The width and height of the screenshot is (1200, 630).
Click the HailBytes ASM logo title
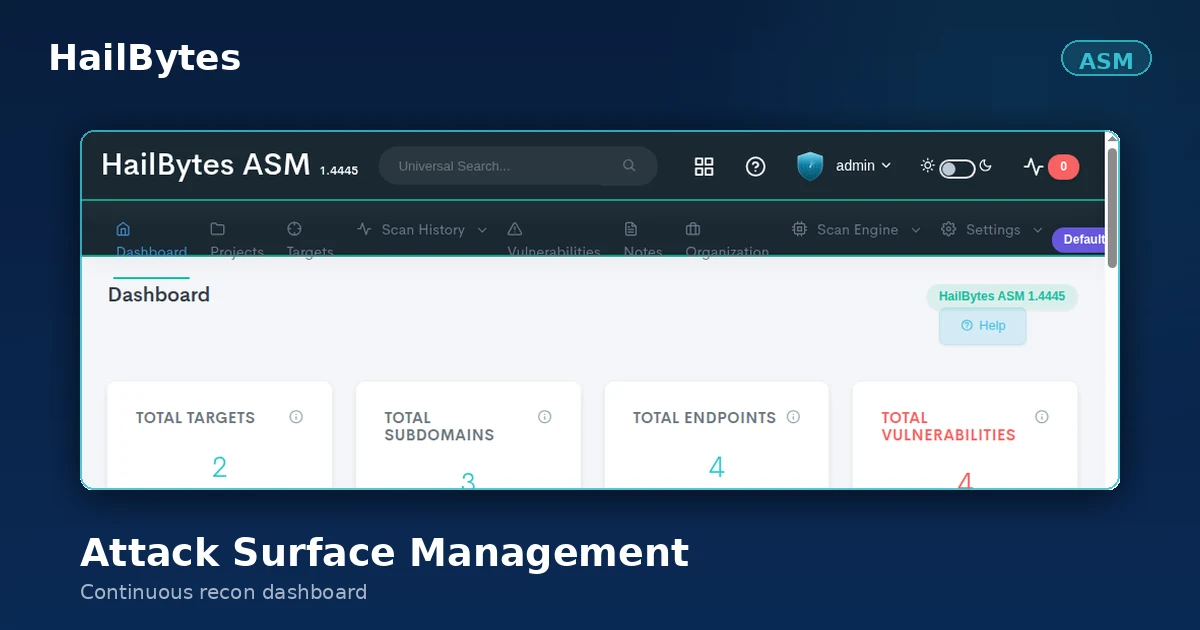[x=206, y=165]
